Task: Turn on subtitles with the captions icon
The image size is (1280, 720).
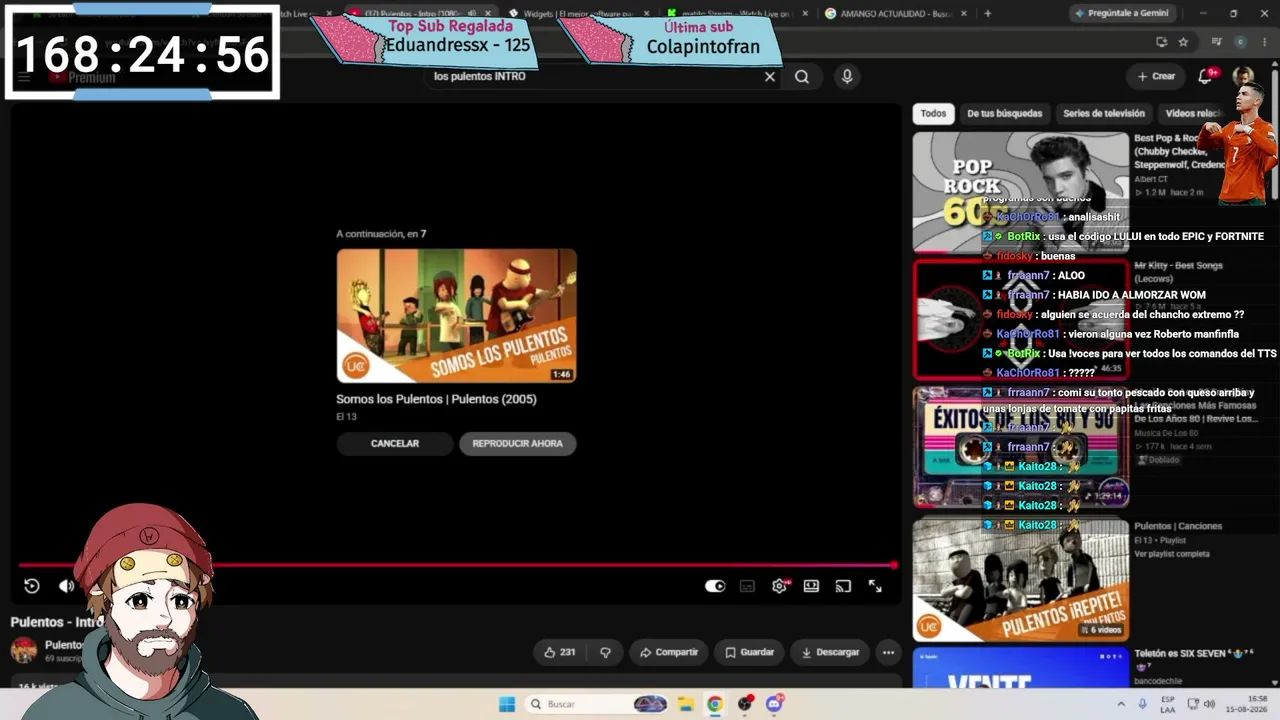Action: 747,586
